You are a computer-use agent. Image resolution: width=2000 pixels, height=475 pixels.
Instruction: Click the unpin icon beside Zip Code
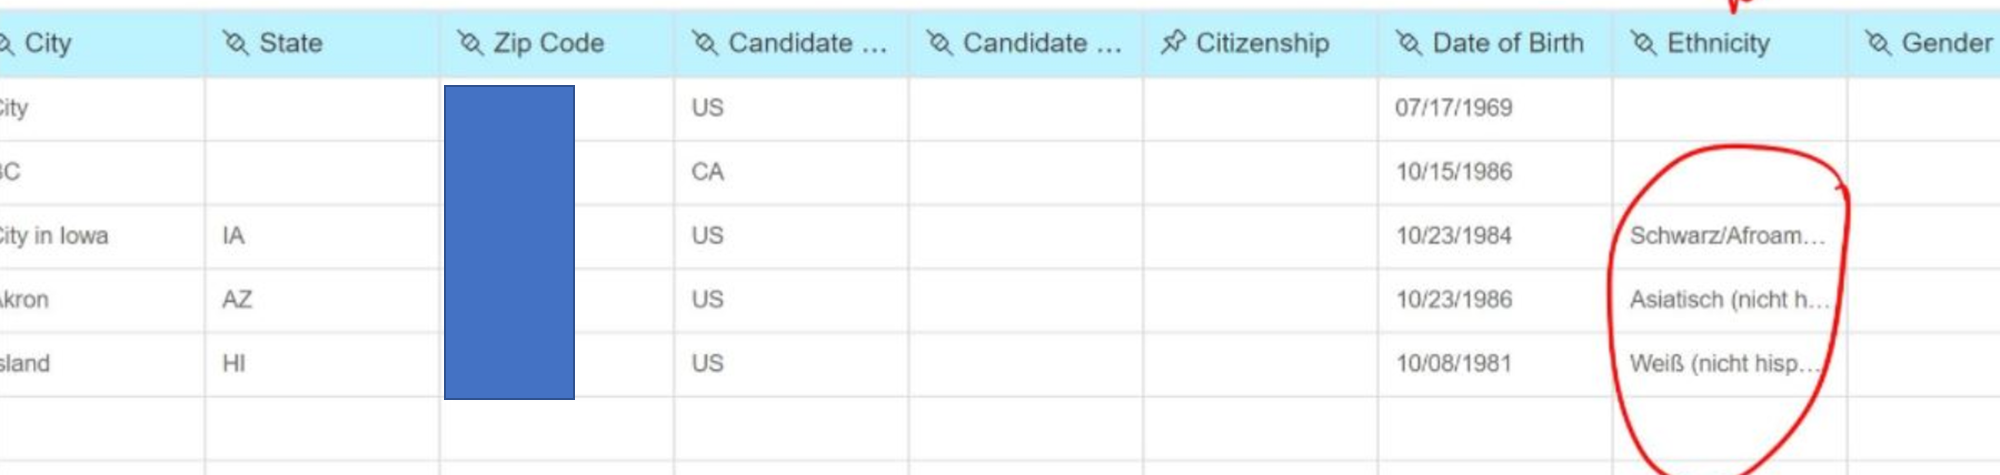pyautogui.click(x=470, y=43)
